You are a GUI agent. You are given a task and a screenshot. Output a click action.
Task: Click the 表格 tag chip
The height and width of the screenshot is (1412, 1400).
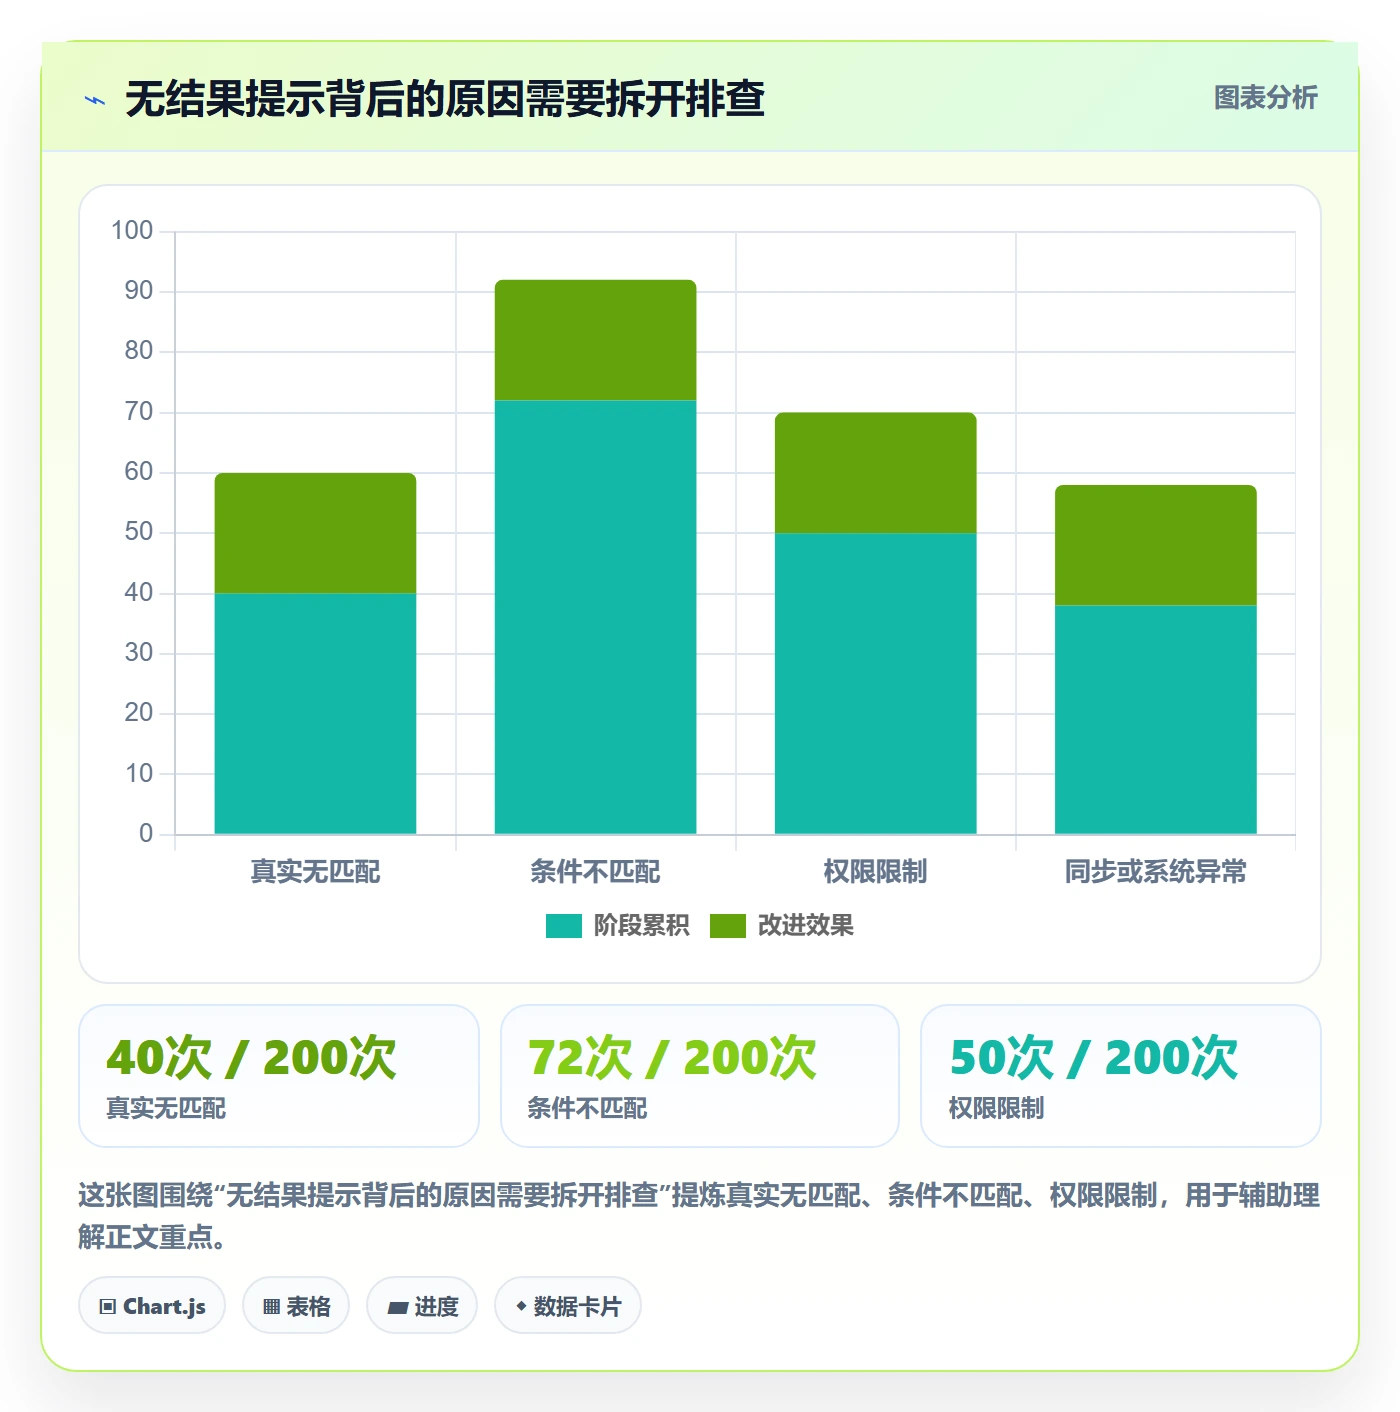coord(296,1305)
